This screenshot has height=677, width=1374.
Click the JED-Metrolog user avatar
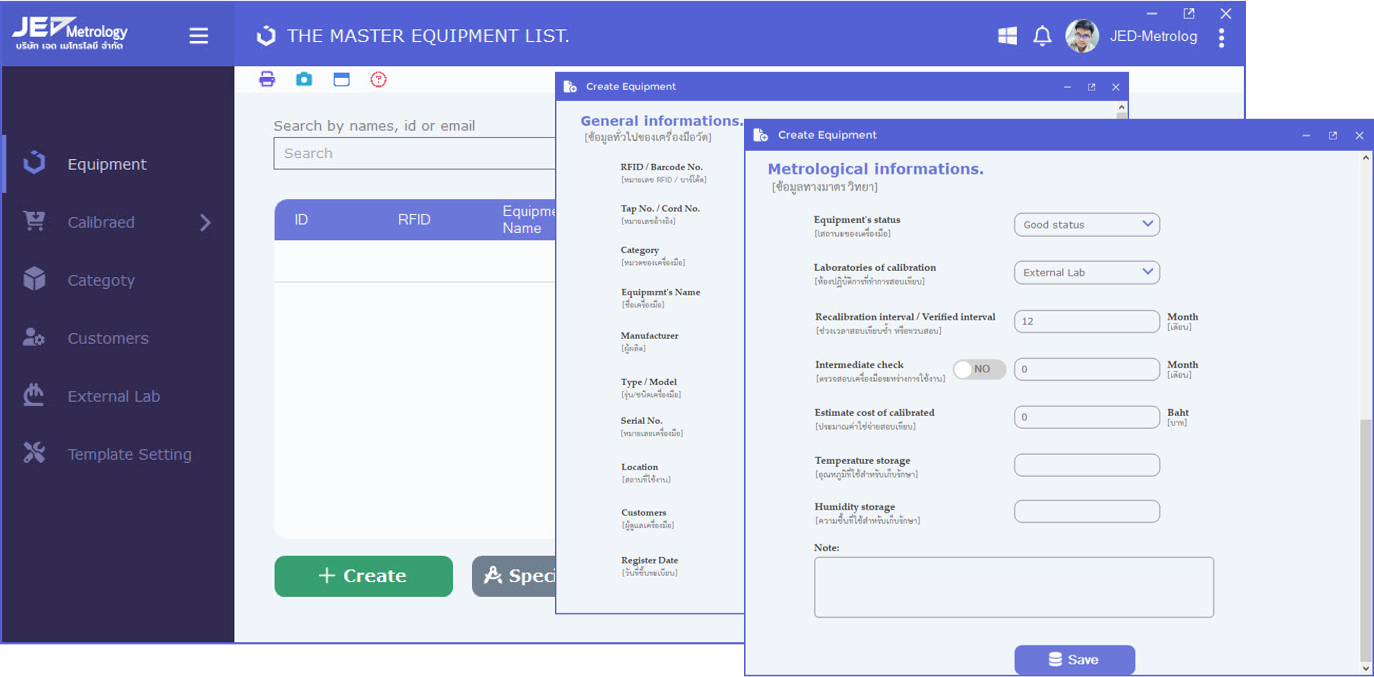pyautogui.click(x=1082, y=36)
